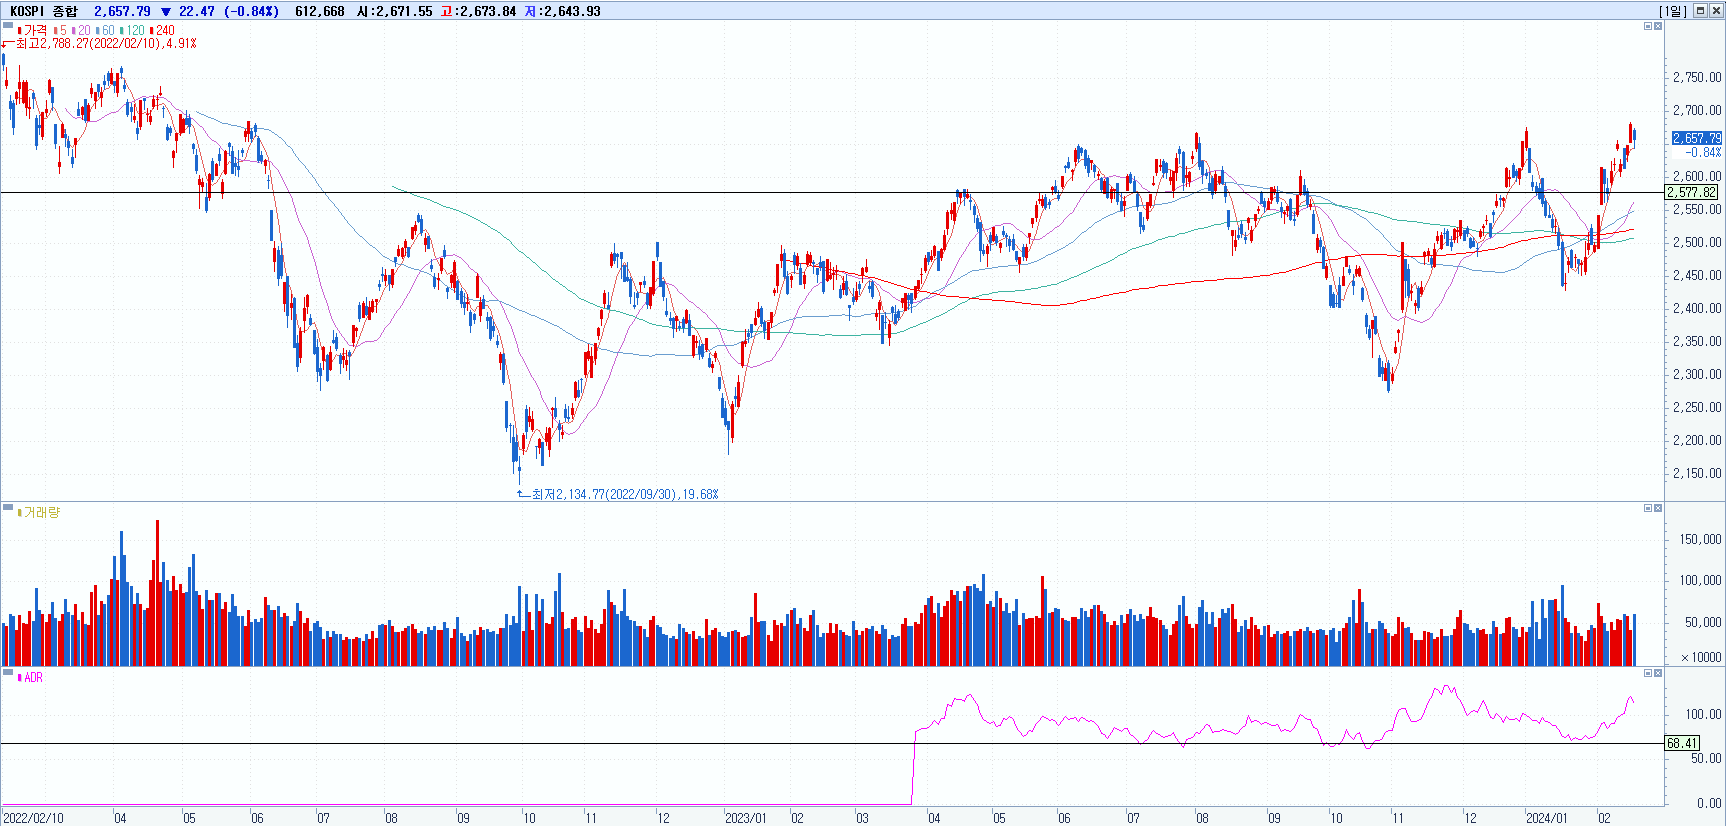Close the 거래량 volume panel

point(1658,508)
